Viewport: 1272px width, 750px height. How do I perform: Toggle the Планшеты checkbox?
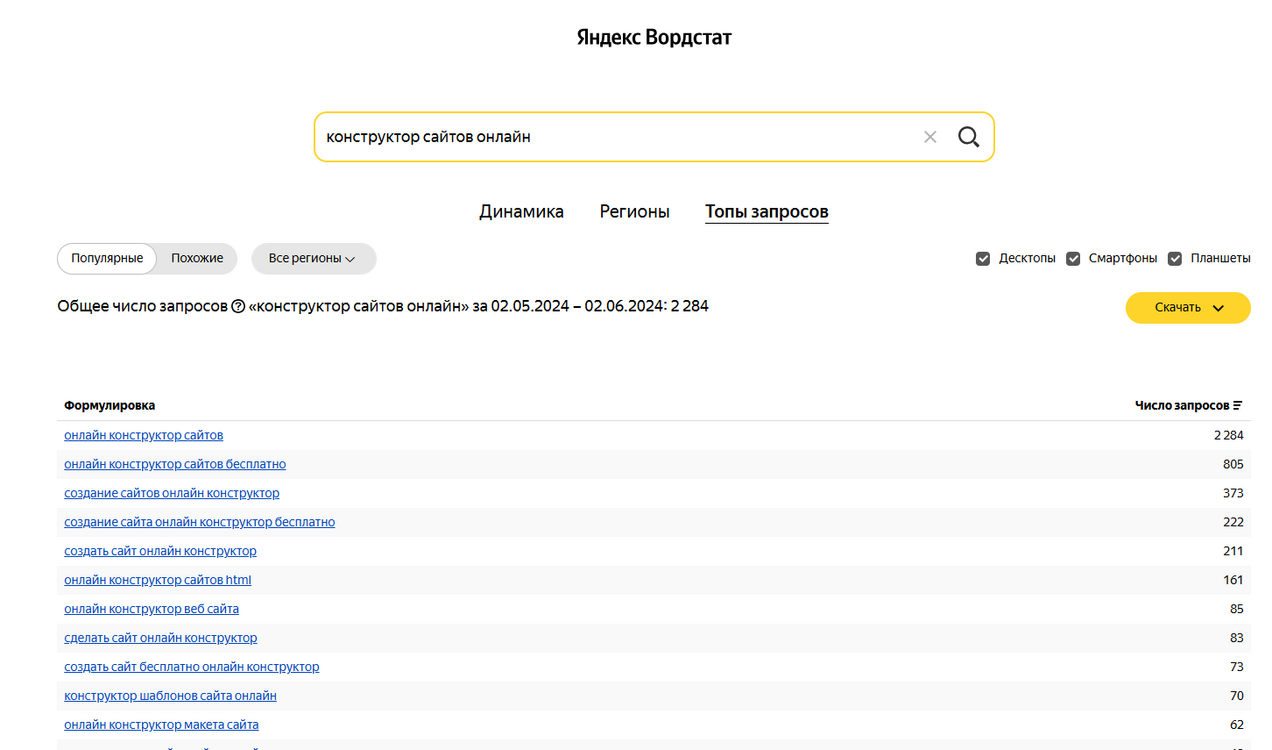click(1175, 258)
